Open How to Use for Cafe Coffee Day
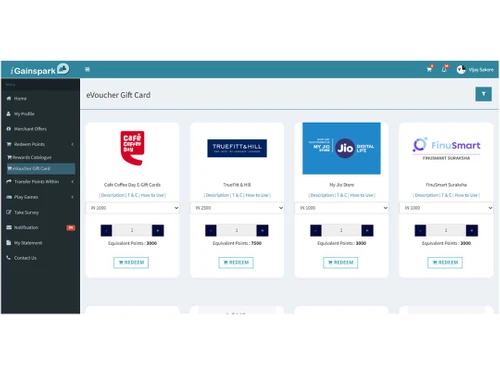This screenshot has height=375, width=500. (152, 195)
